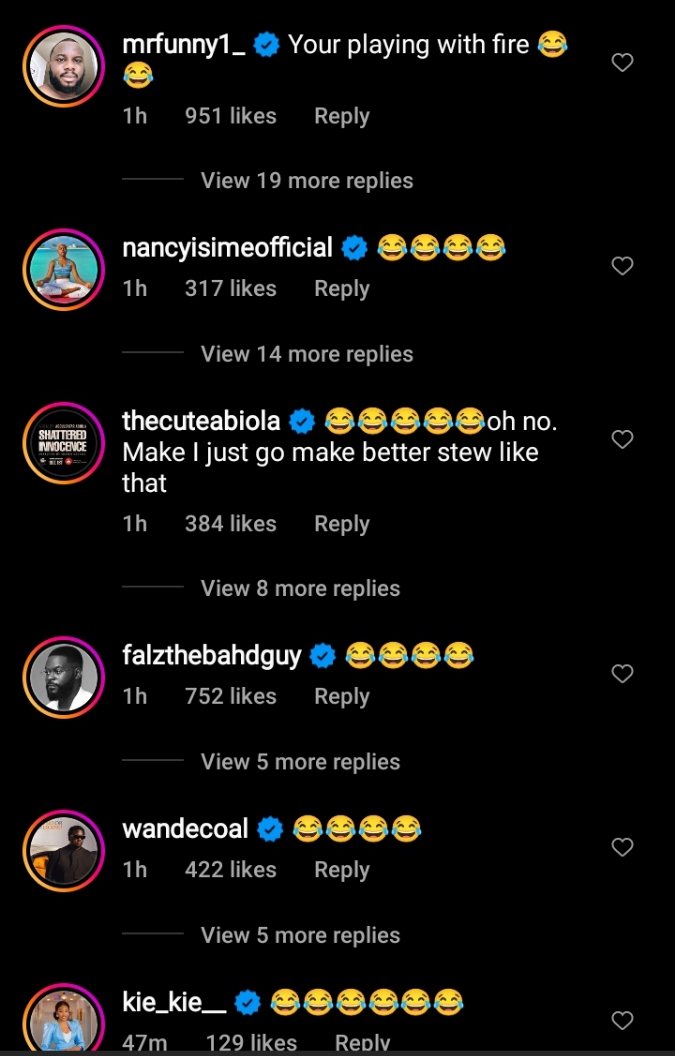This screenshot has width=675, height=1056.
Task: Like wandecoal's comment
Action: coord(622,848)
